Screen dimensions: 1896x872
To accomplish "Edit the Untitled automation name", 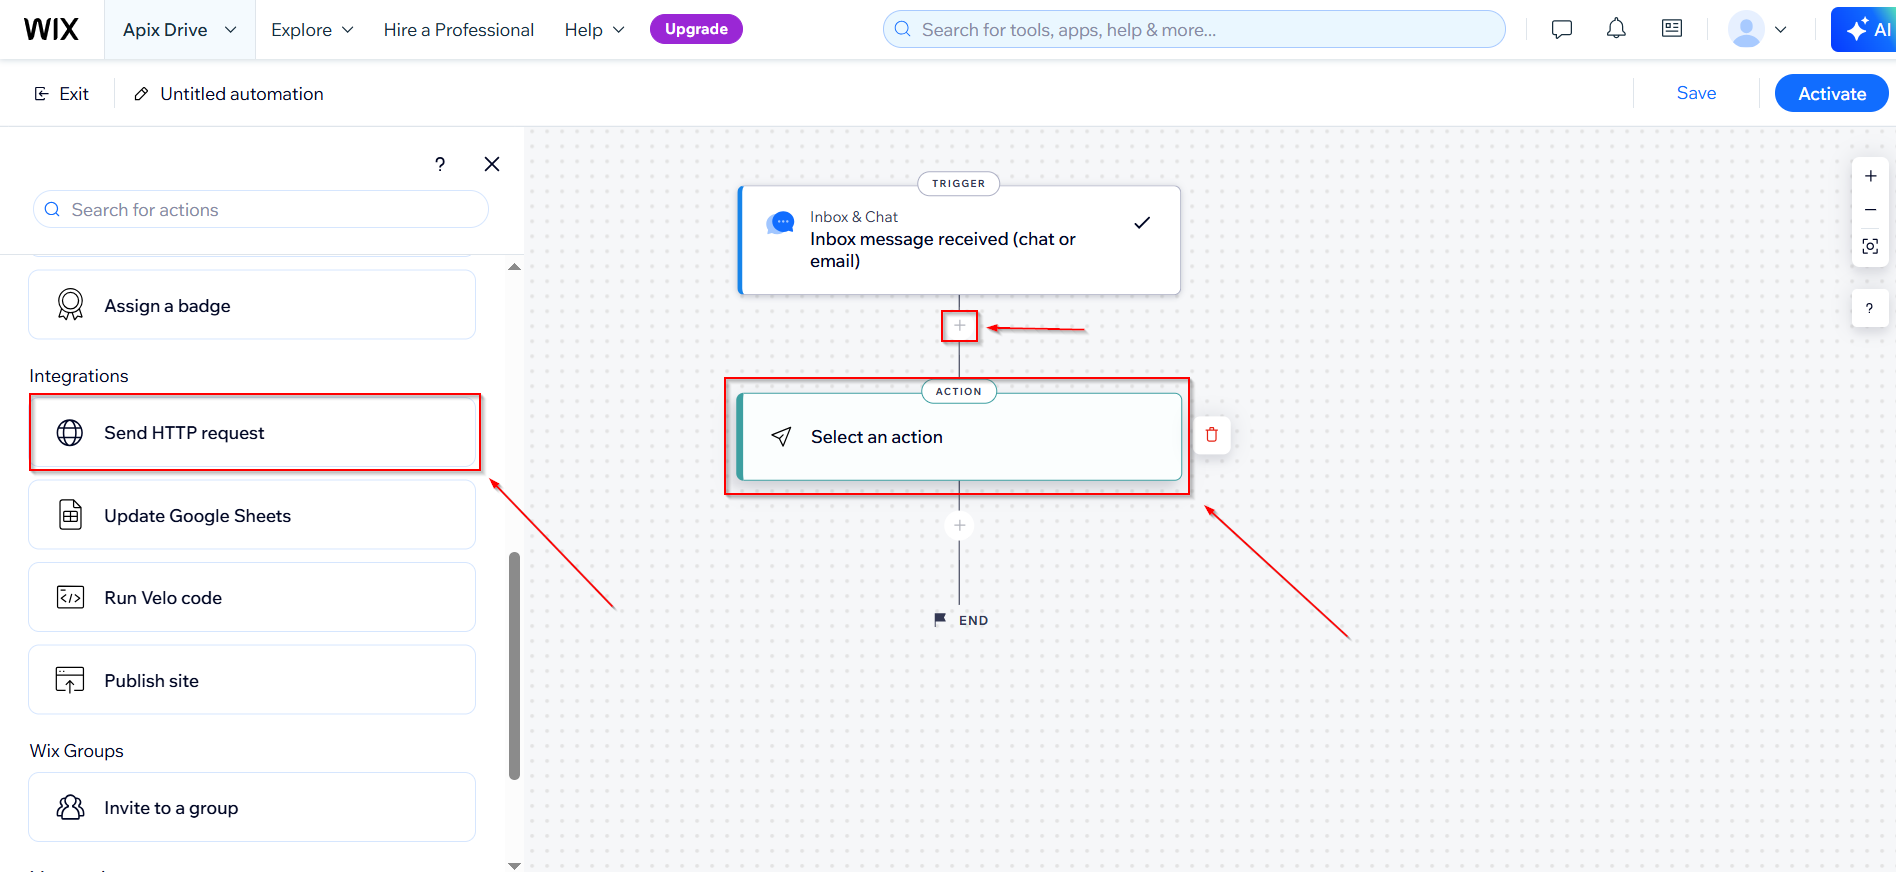I will pyautogui.click(x=242, y=94).
